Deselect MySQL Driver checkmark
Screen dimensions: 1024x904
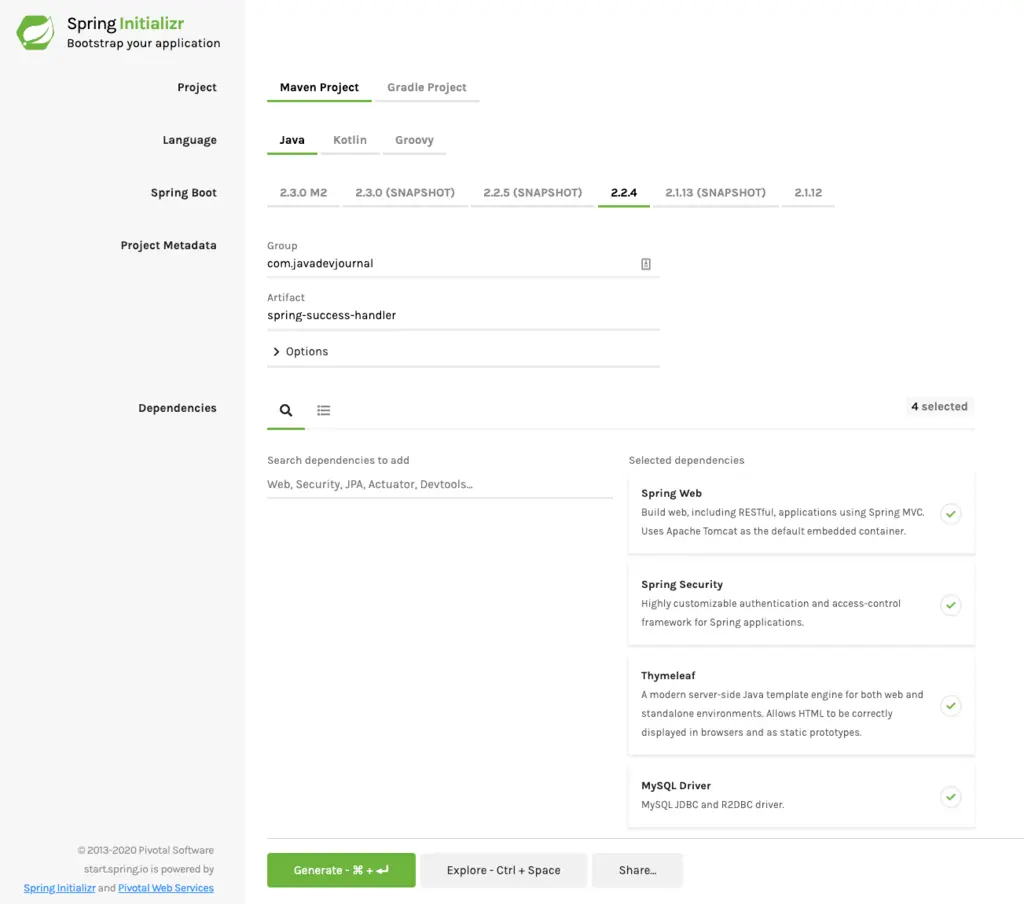[950, 797]
